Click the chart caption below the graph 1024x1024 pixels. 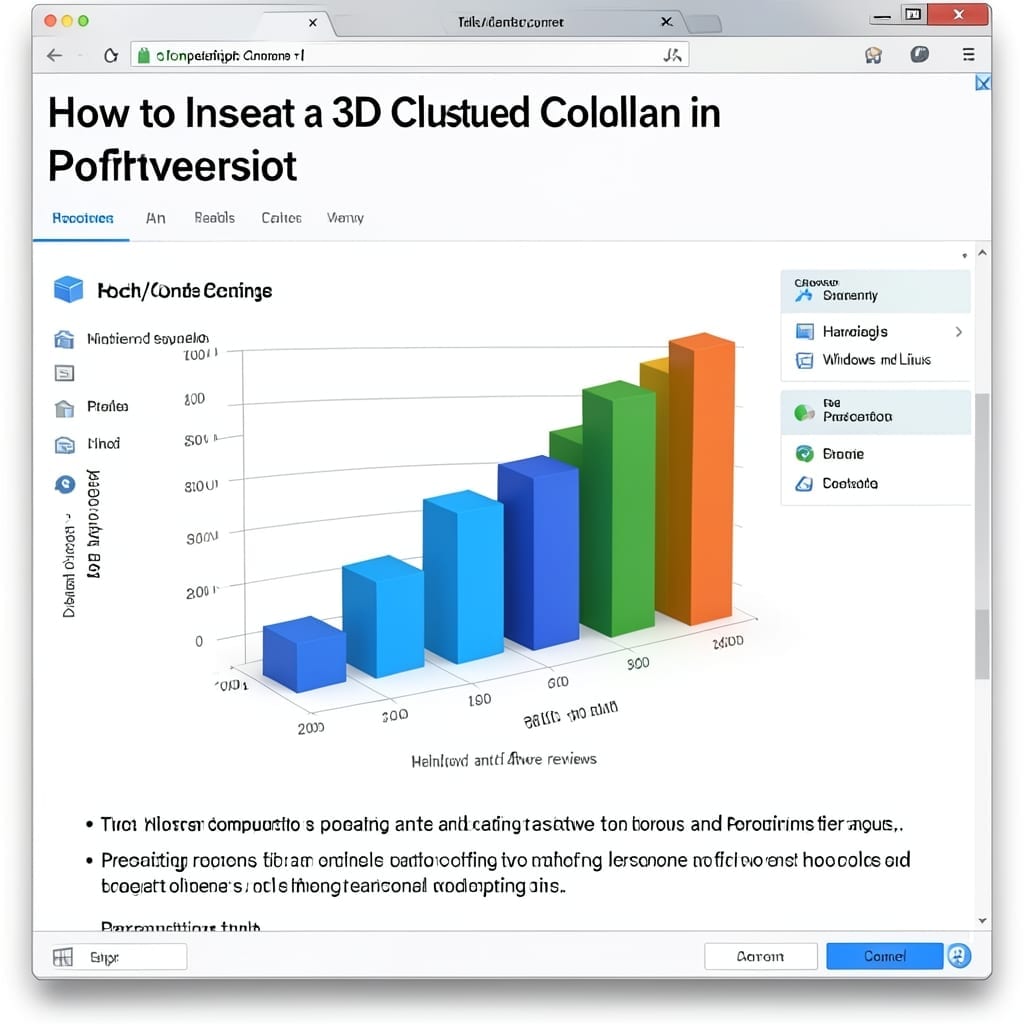click(x=504, y=760)
